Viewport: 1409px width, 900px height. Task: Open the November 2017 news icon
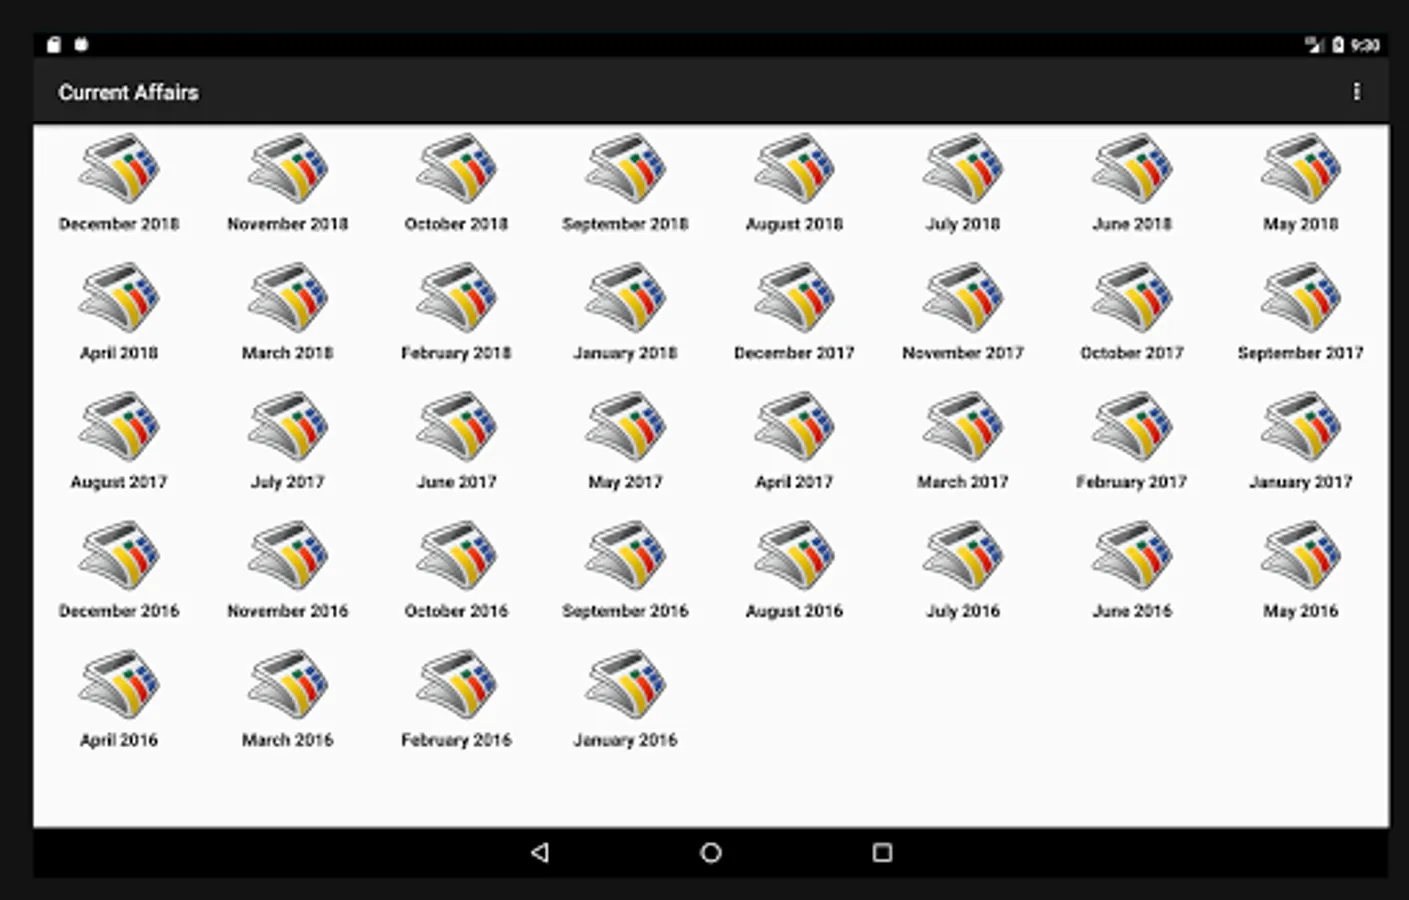[x=964, y=298]
